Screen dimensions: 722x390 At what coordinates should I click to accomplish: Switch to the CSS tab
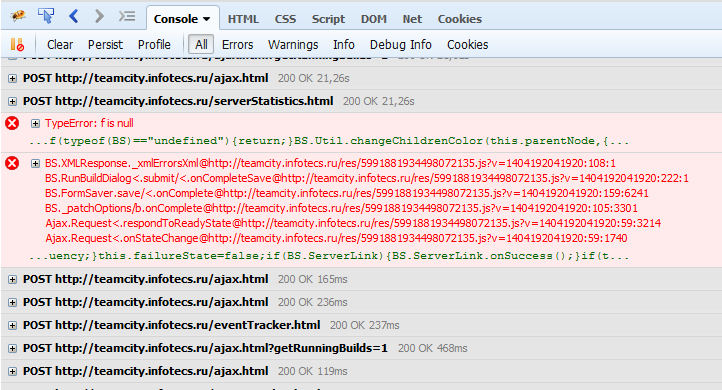tap(285, 19)
